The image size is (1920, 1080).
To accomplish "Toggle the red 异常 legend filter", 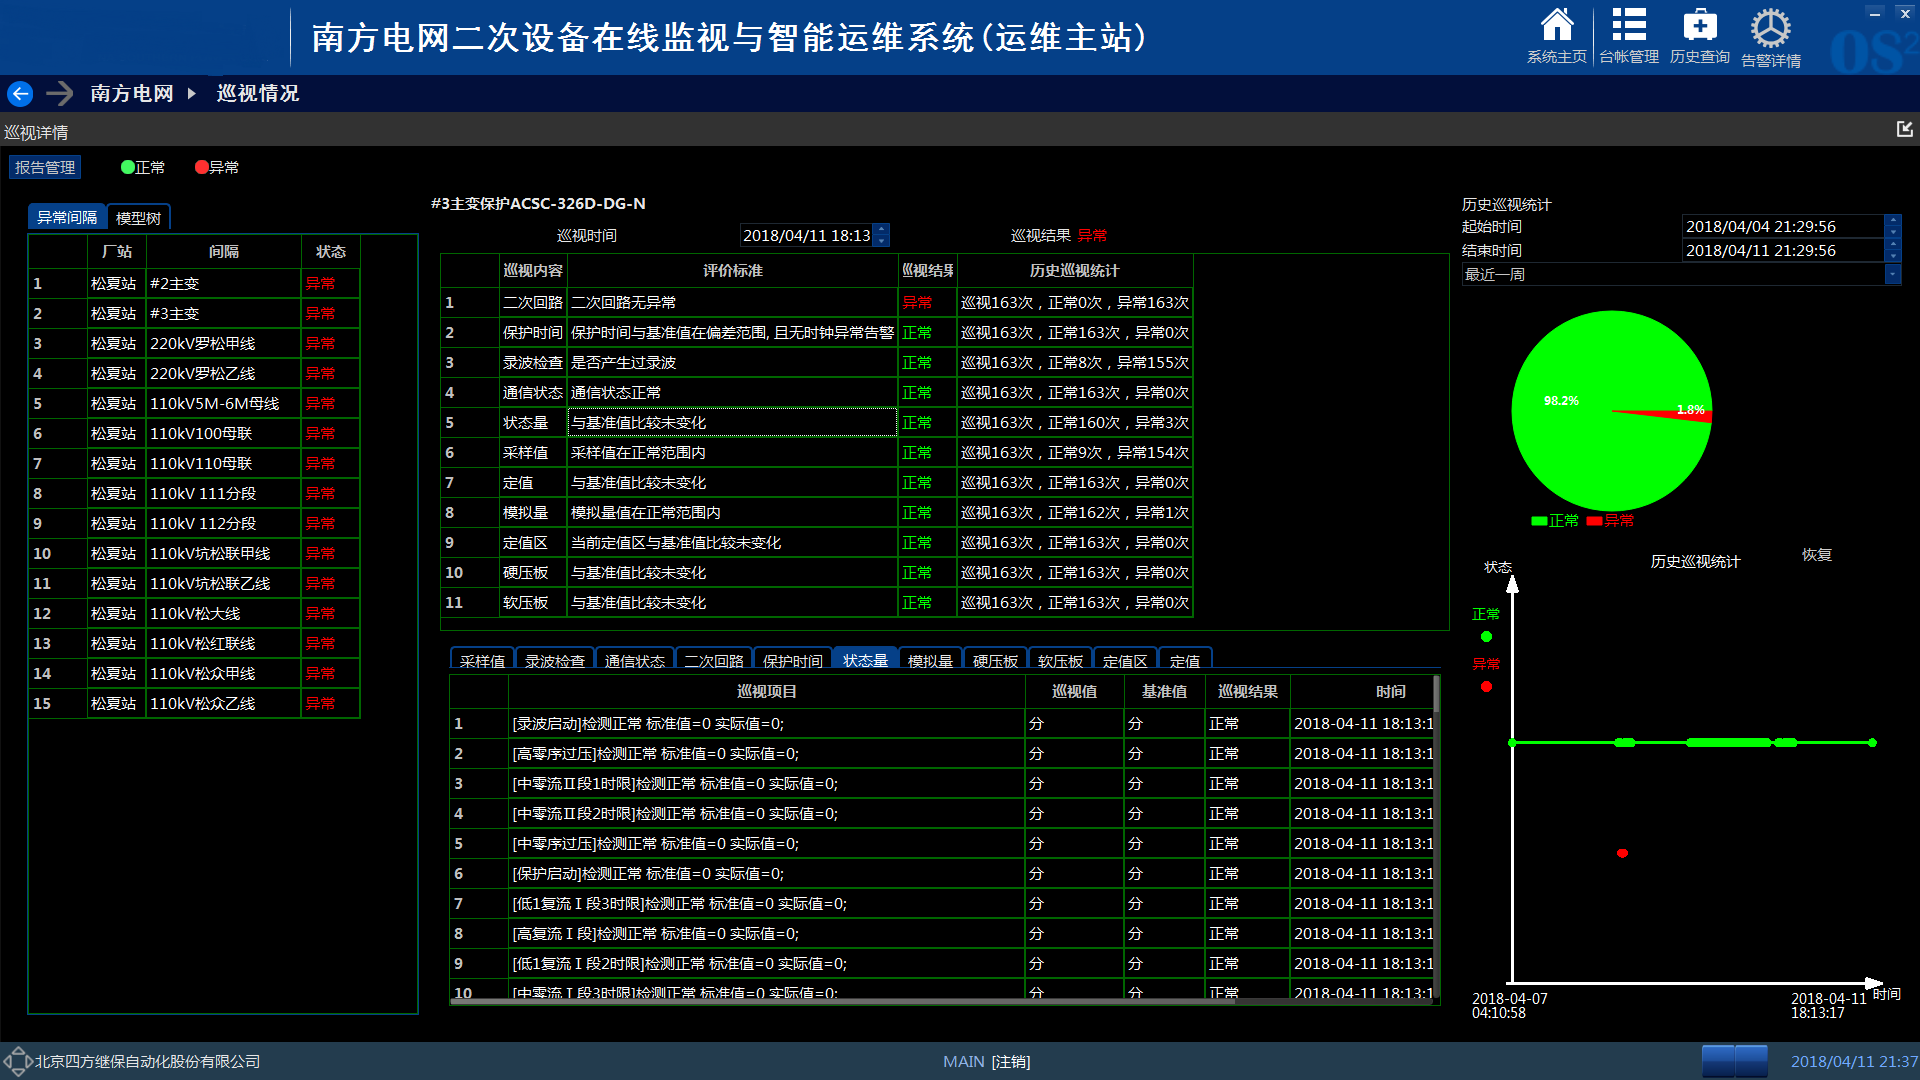I will [x=217, y=167].
